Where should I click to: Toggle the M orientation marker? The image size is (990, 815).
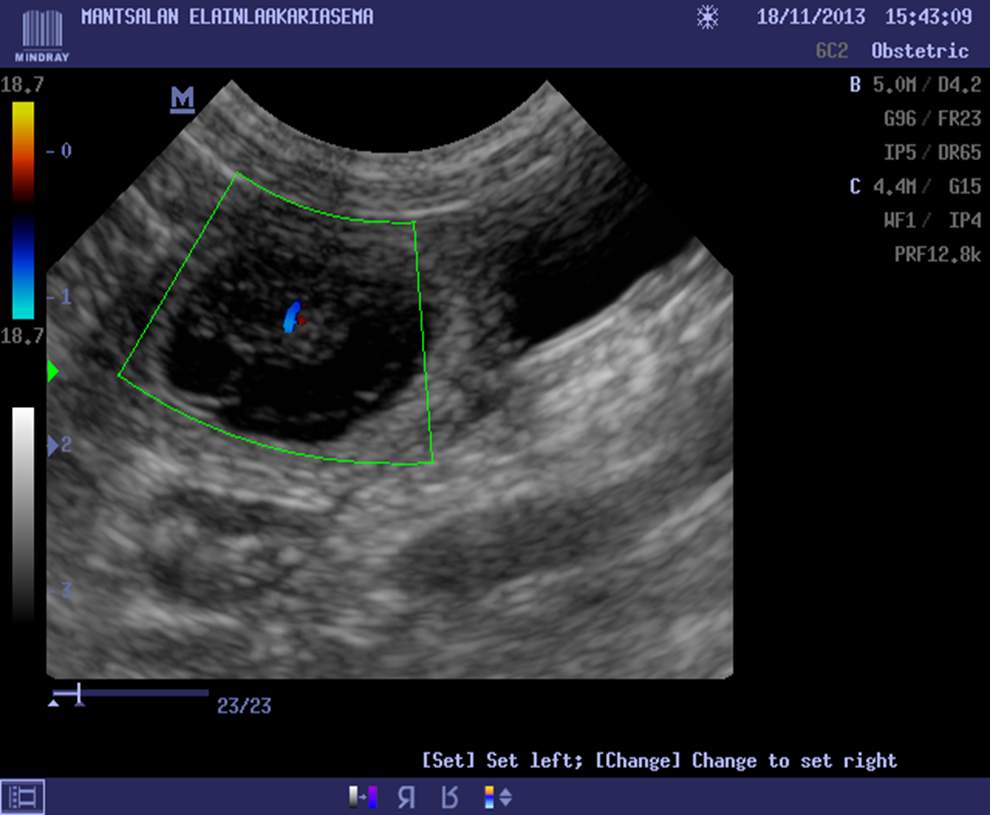181,98
